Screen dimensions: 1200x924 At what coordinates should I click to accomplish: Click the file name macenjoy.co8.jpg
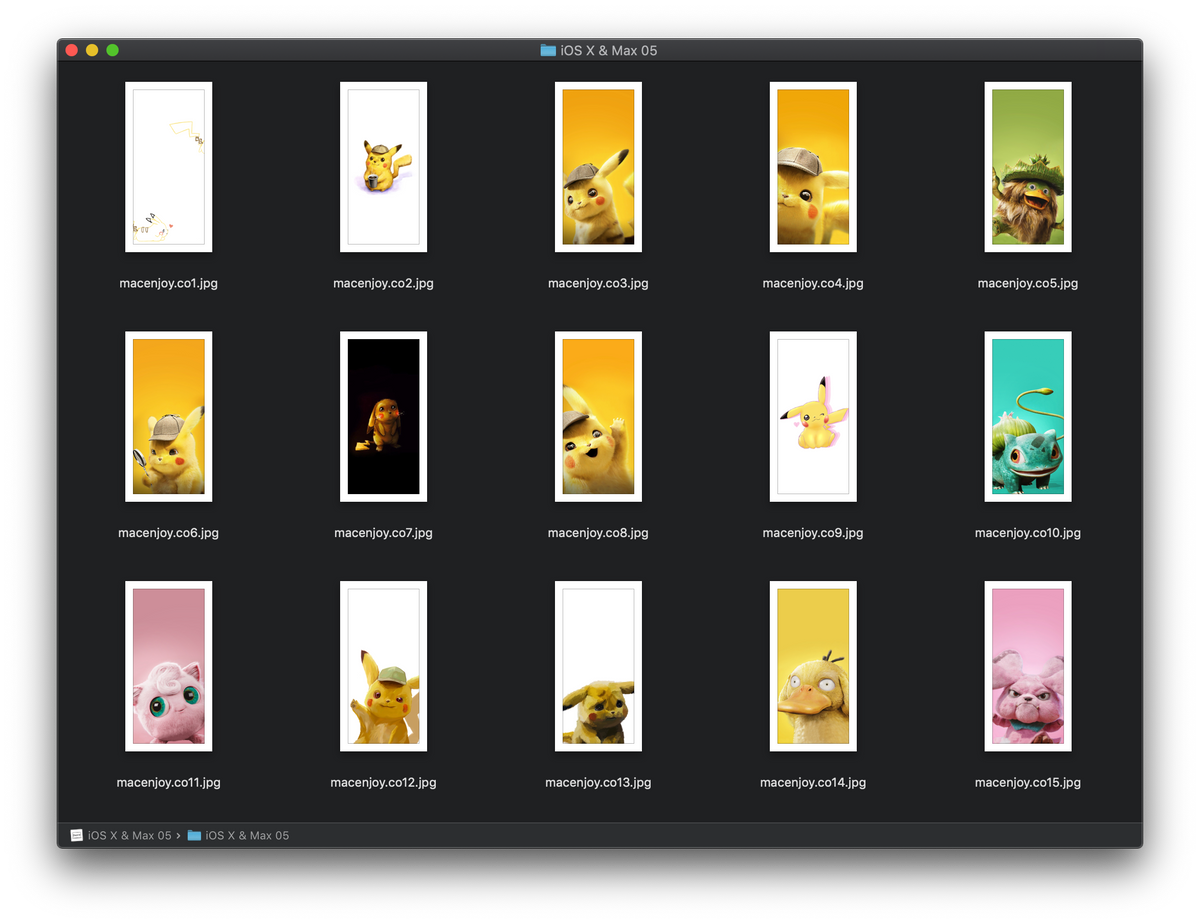click(598, 533)
